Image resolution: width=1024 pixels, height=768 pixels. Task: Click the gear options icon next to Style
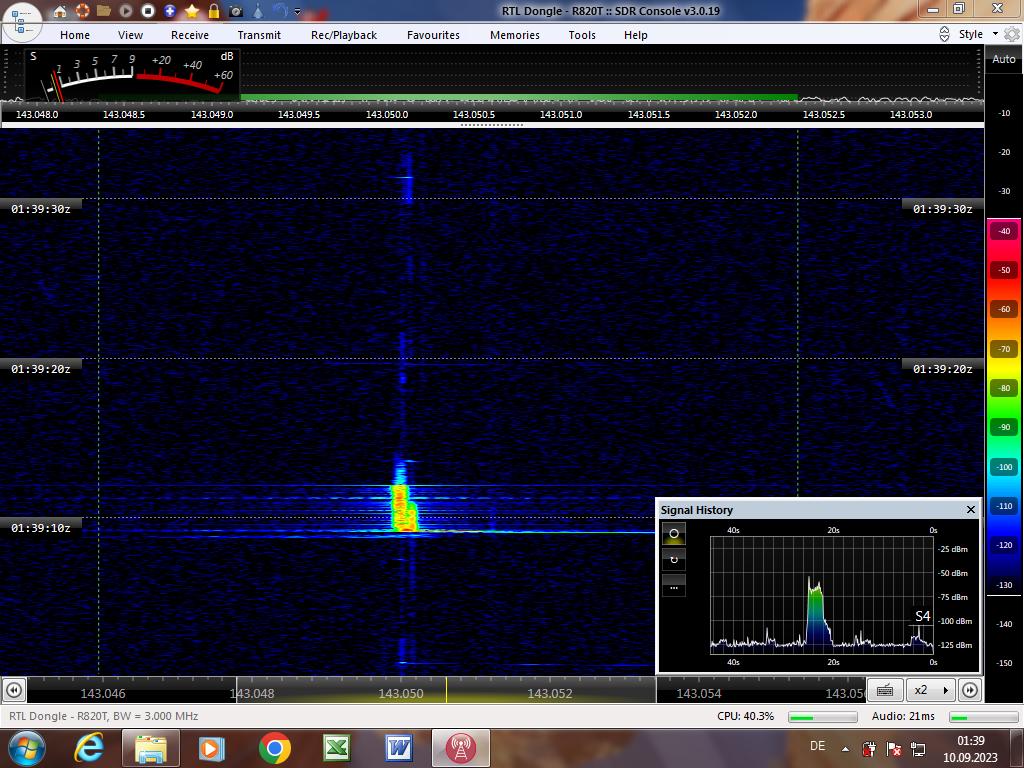click(1012, 35)
